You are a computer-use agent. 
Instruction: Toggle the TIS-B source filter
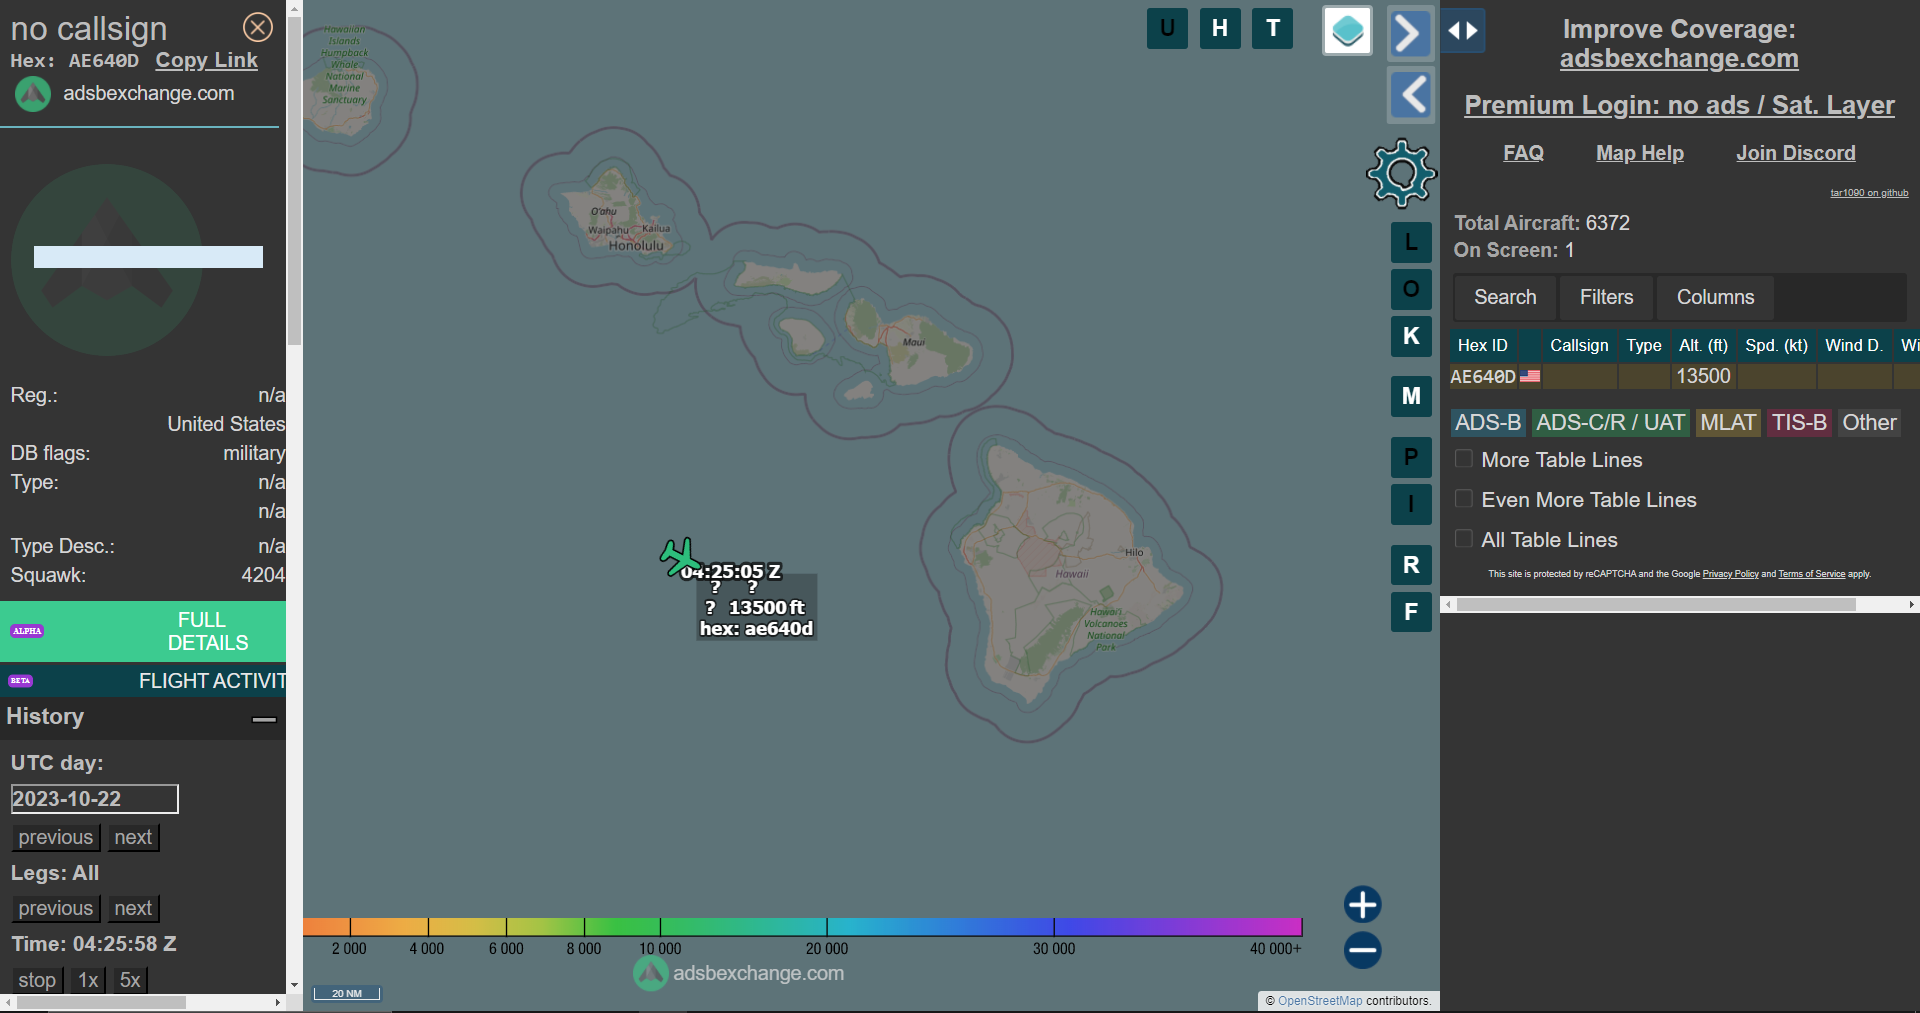point(1799,423)
